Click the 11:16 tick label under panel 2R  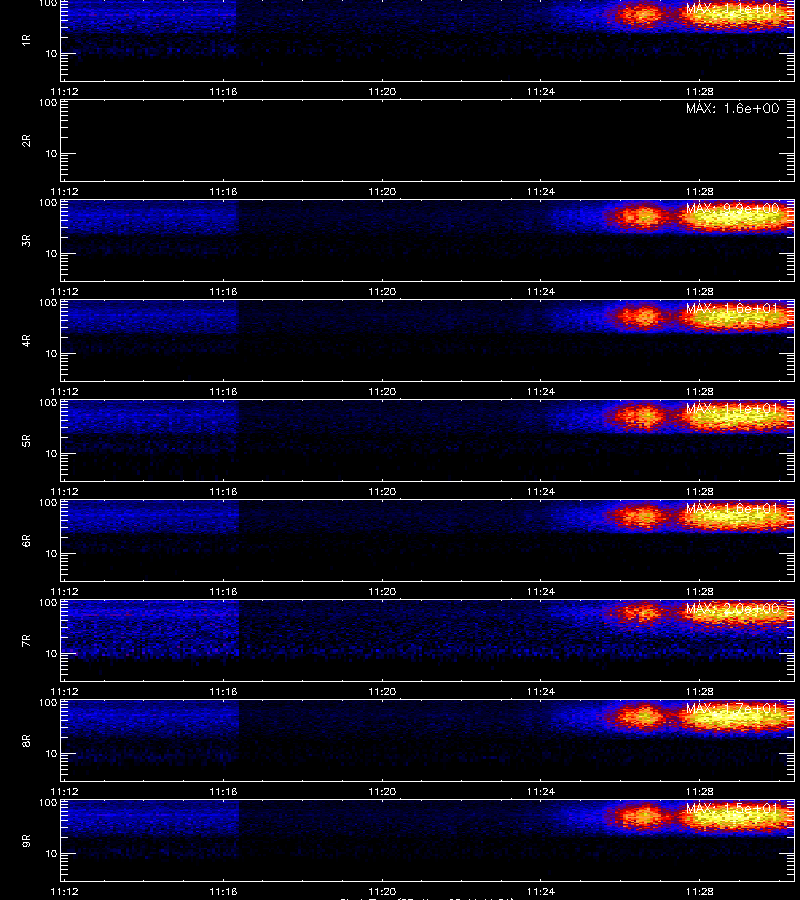(x=223, y=191)
